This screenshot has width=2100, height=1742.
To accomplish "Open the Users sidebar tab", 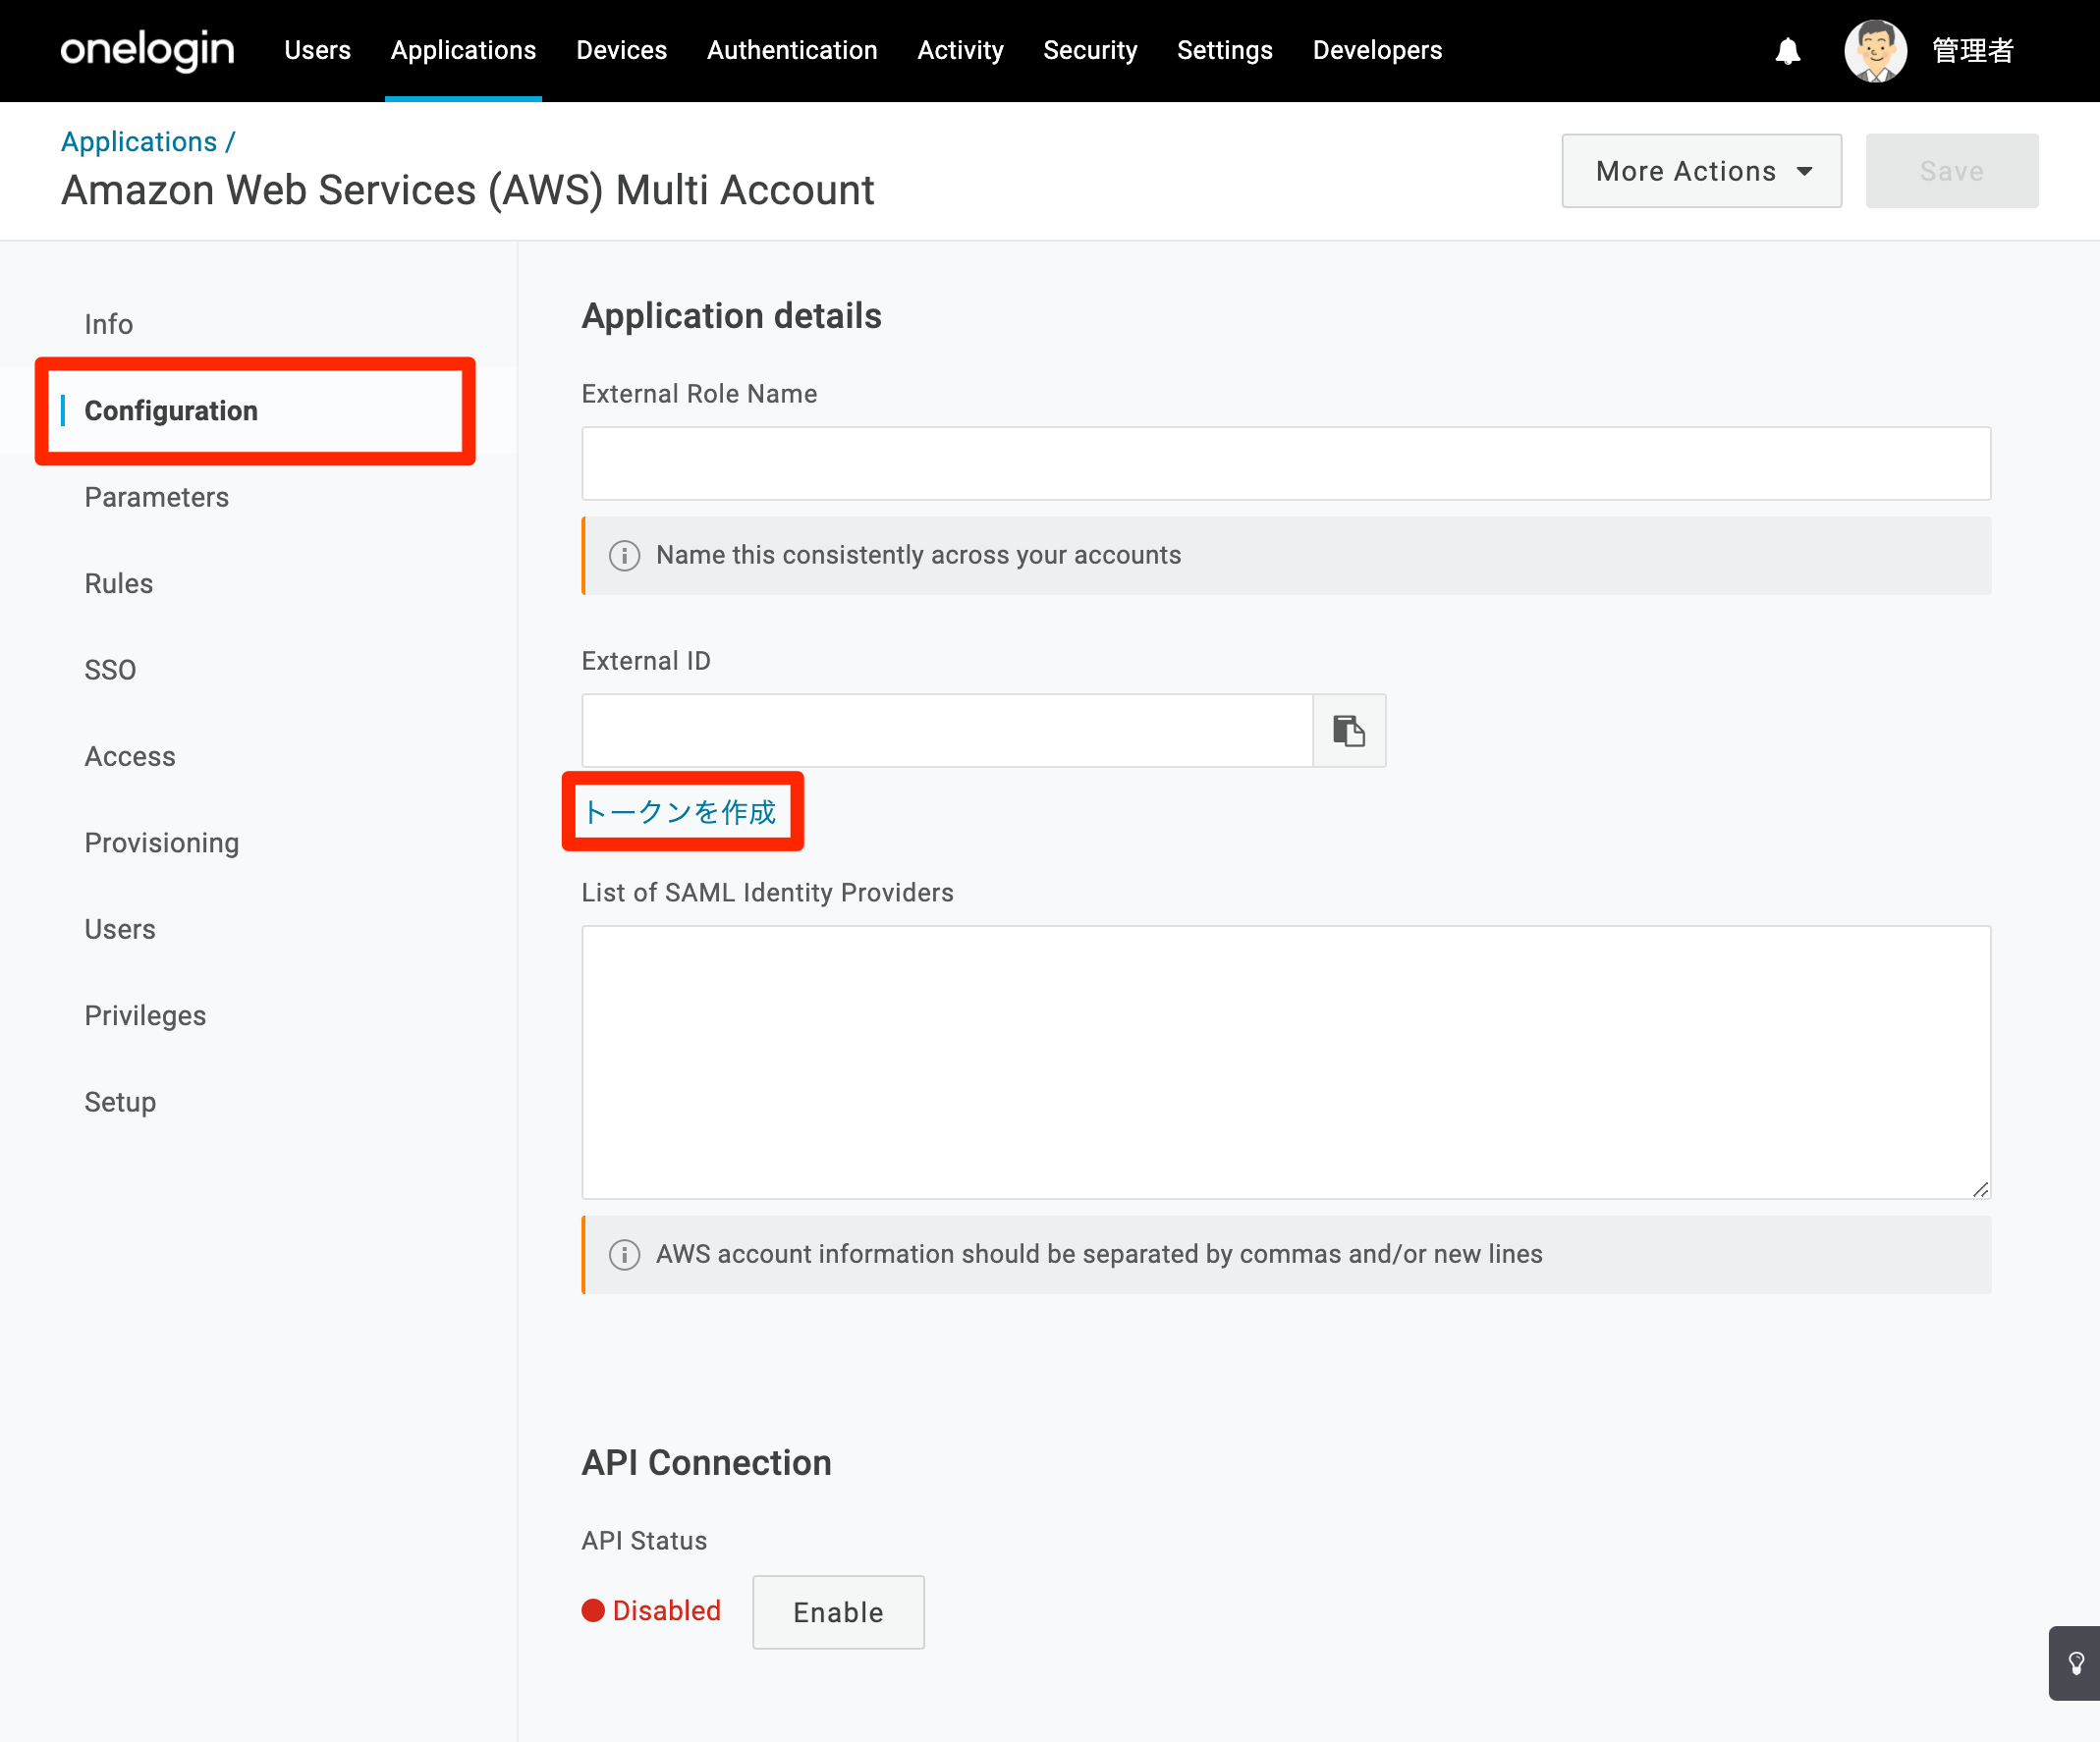I will coord(120,929).
